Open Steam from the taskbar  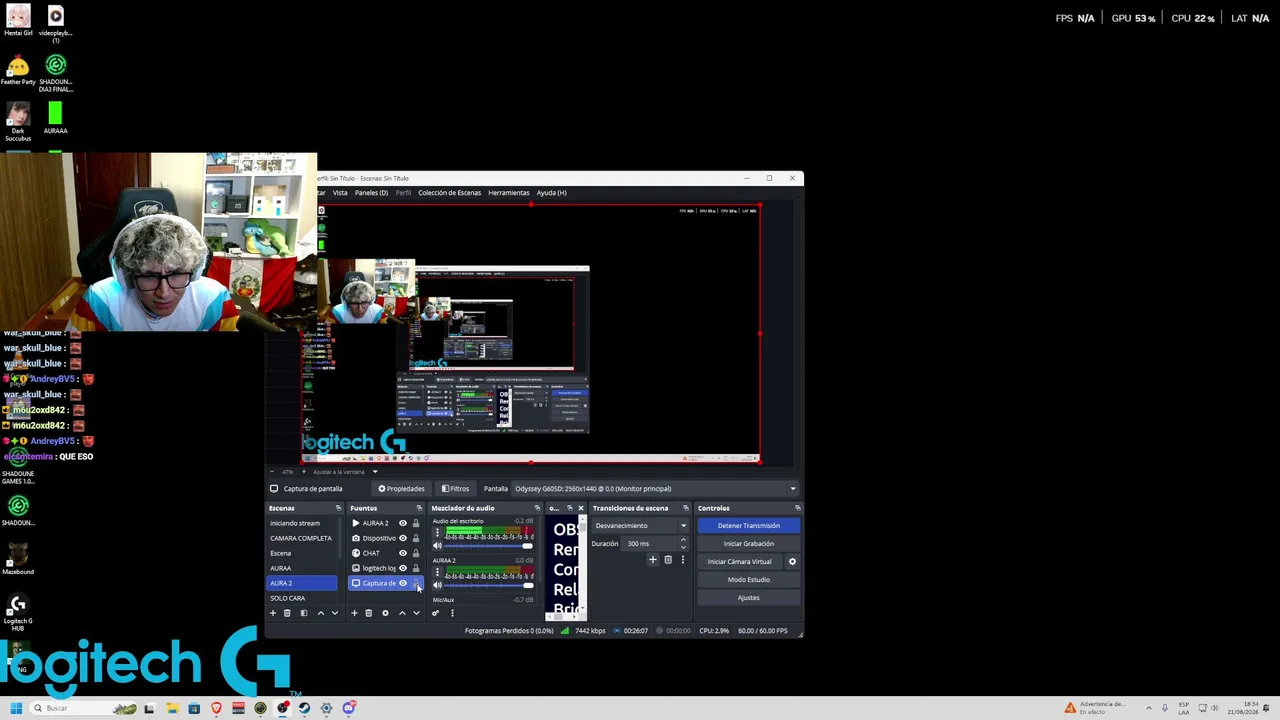(x=304, y=708)
